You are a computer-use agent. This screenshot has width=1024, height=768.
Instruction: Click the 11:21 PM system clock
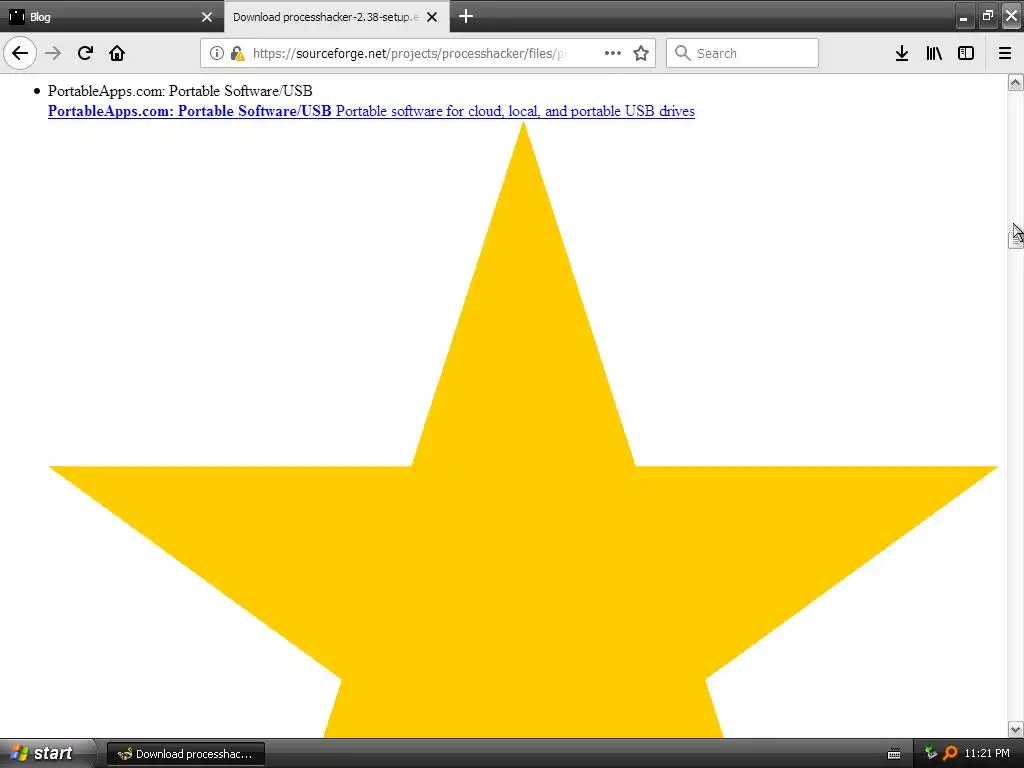point(987,753)
